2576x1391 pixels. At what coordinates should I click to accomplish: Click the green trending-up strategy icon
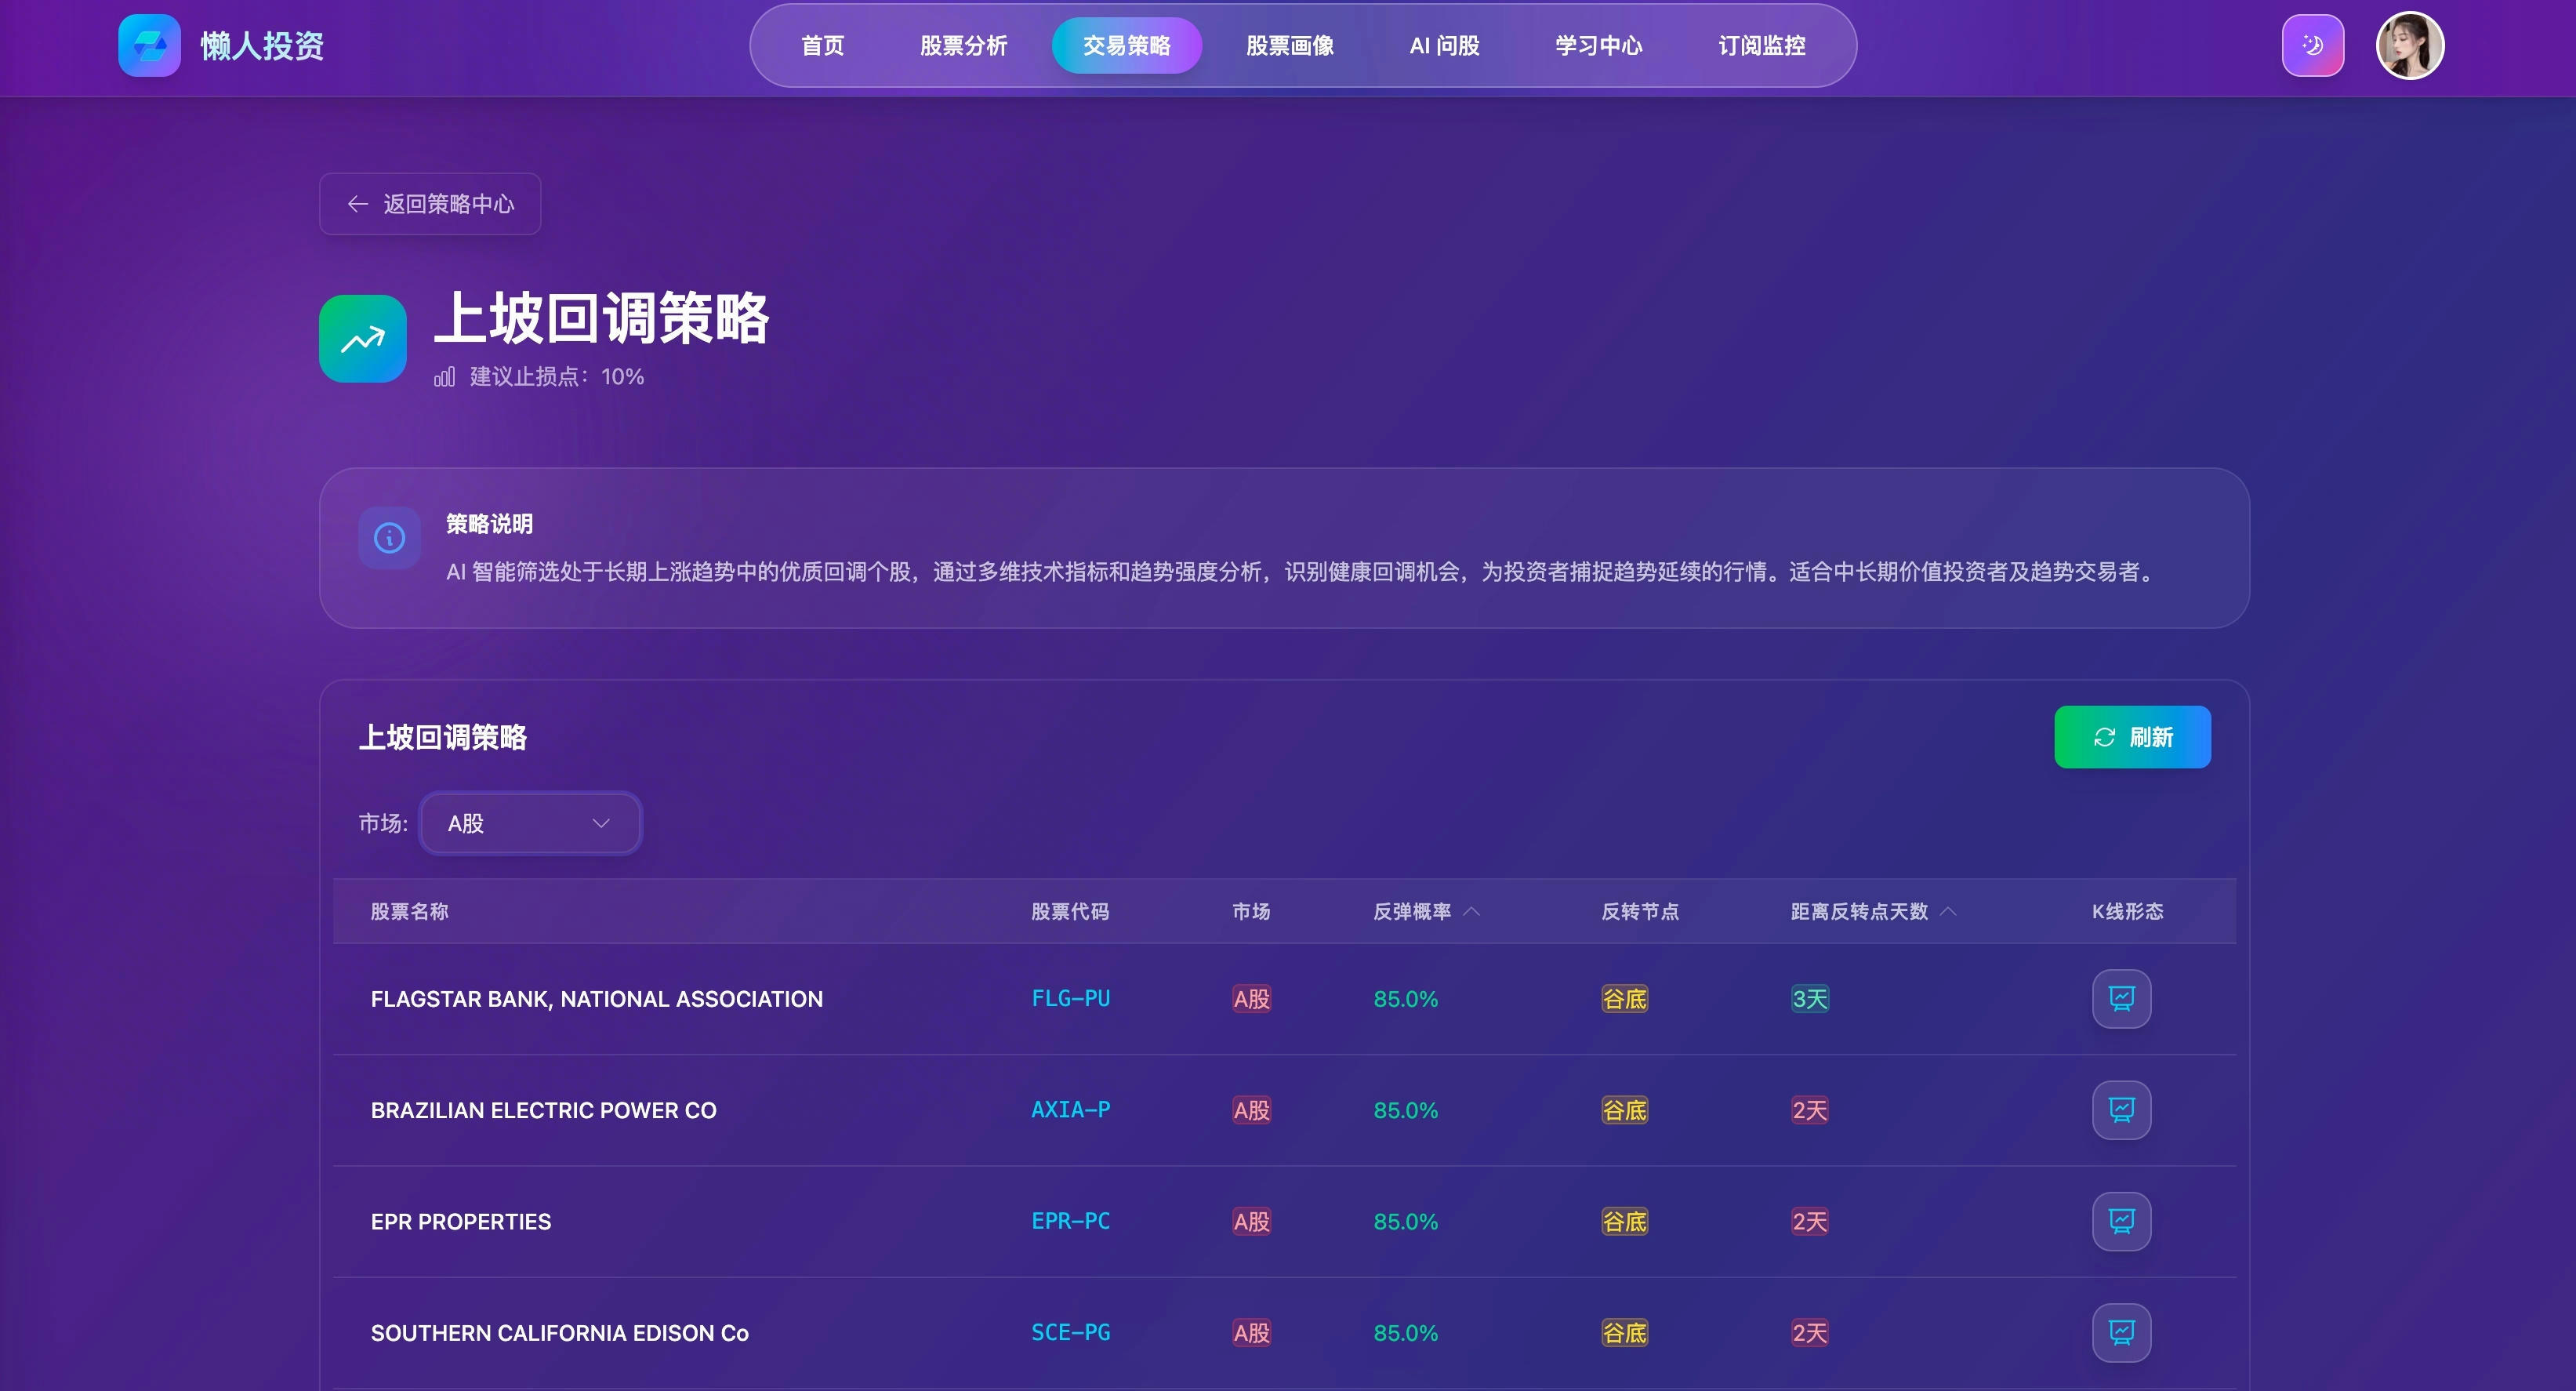point(362,339)
